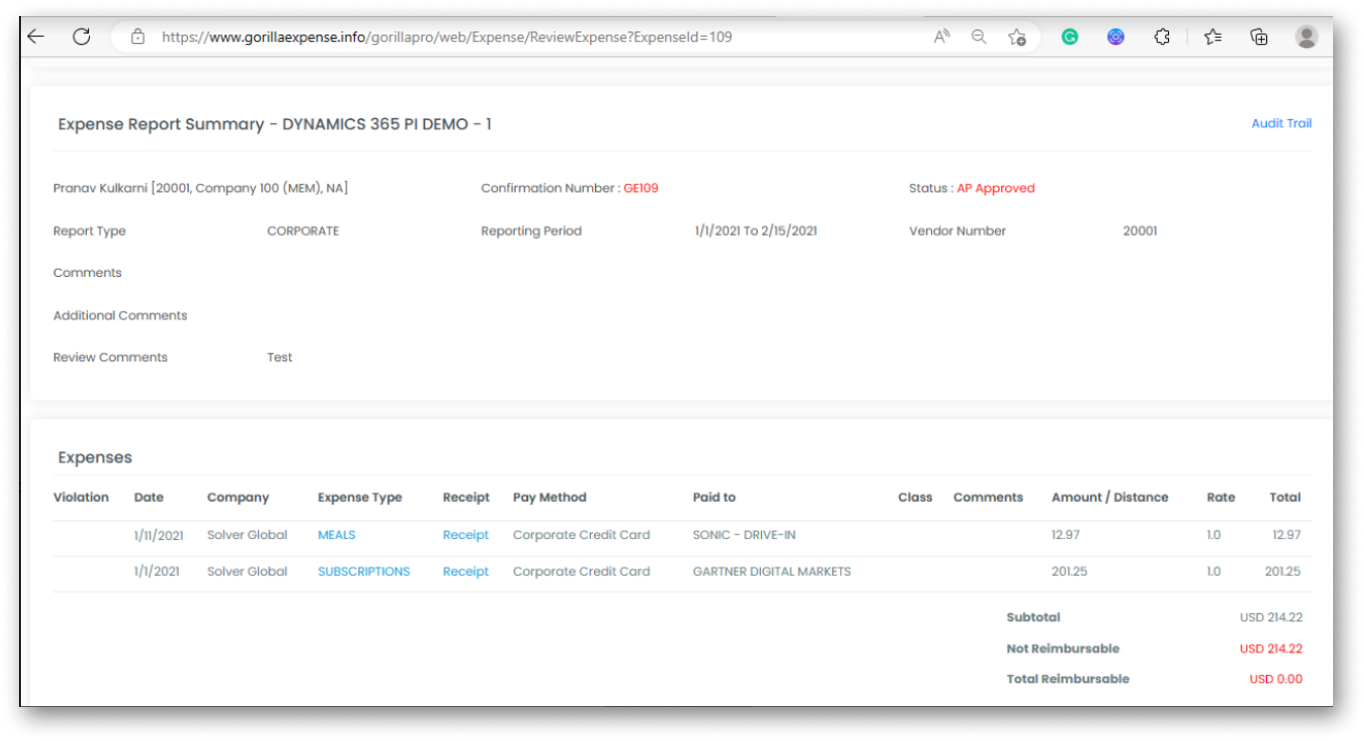Click the Review Comments value Test

coord(280,357)
